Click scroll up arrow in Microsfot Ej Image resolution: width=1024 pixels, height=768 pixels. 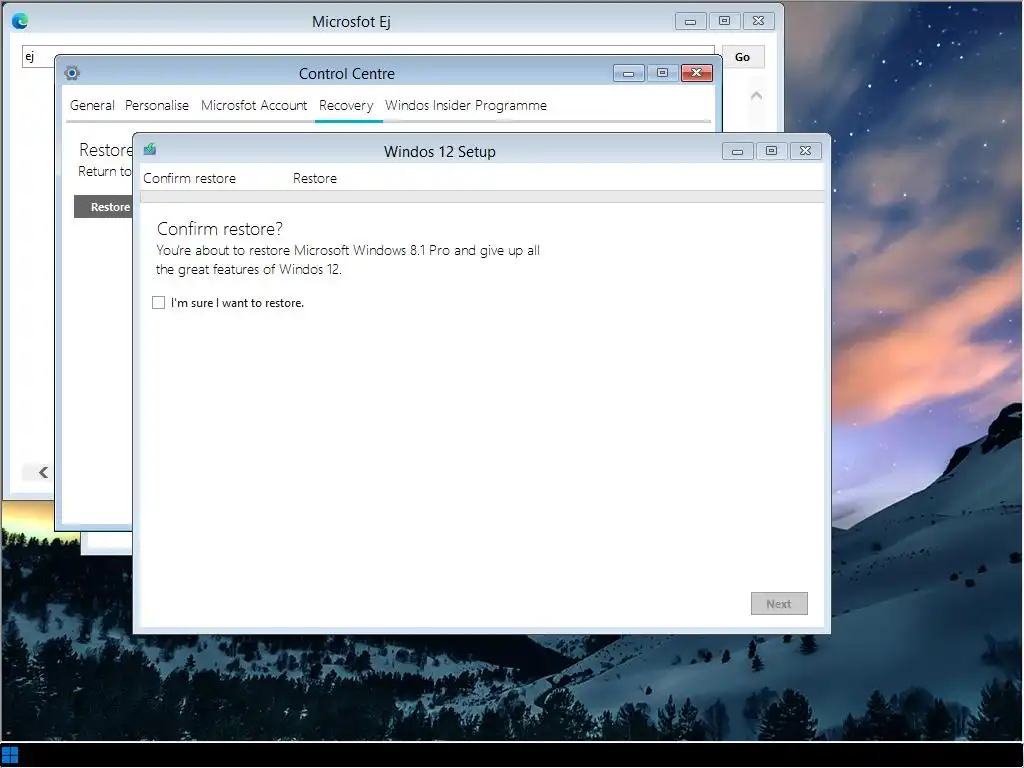[756, 96]
